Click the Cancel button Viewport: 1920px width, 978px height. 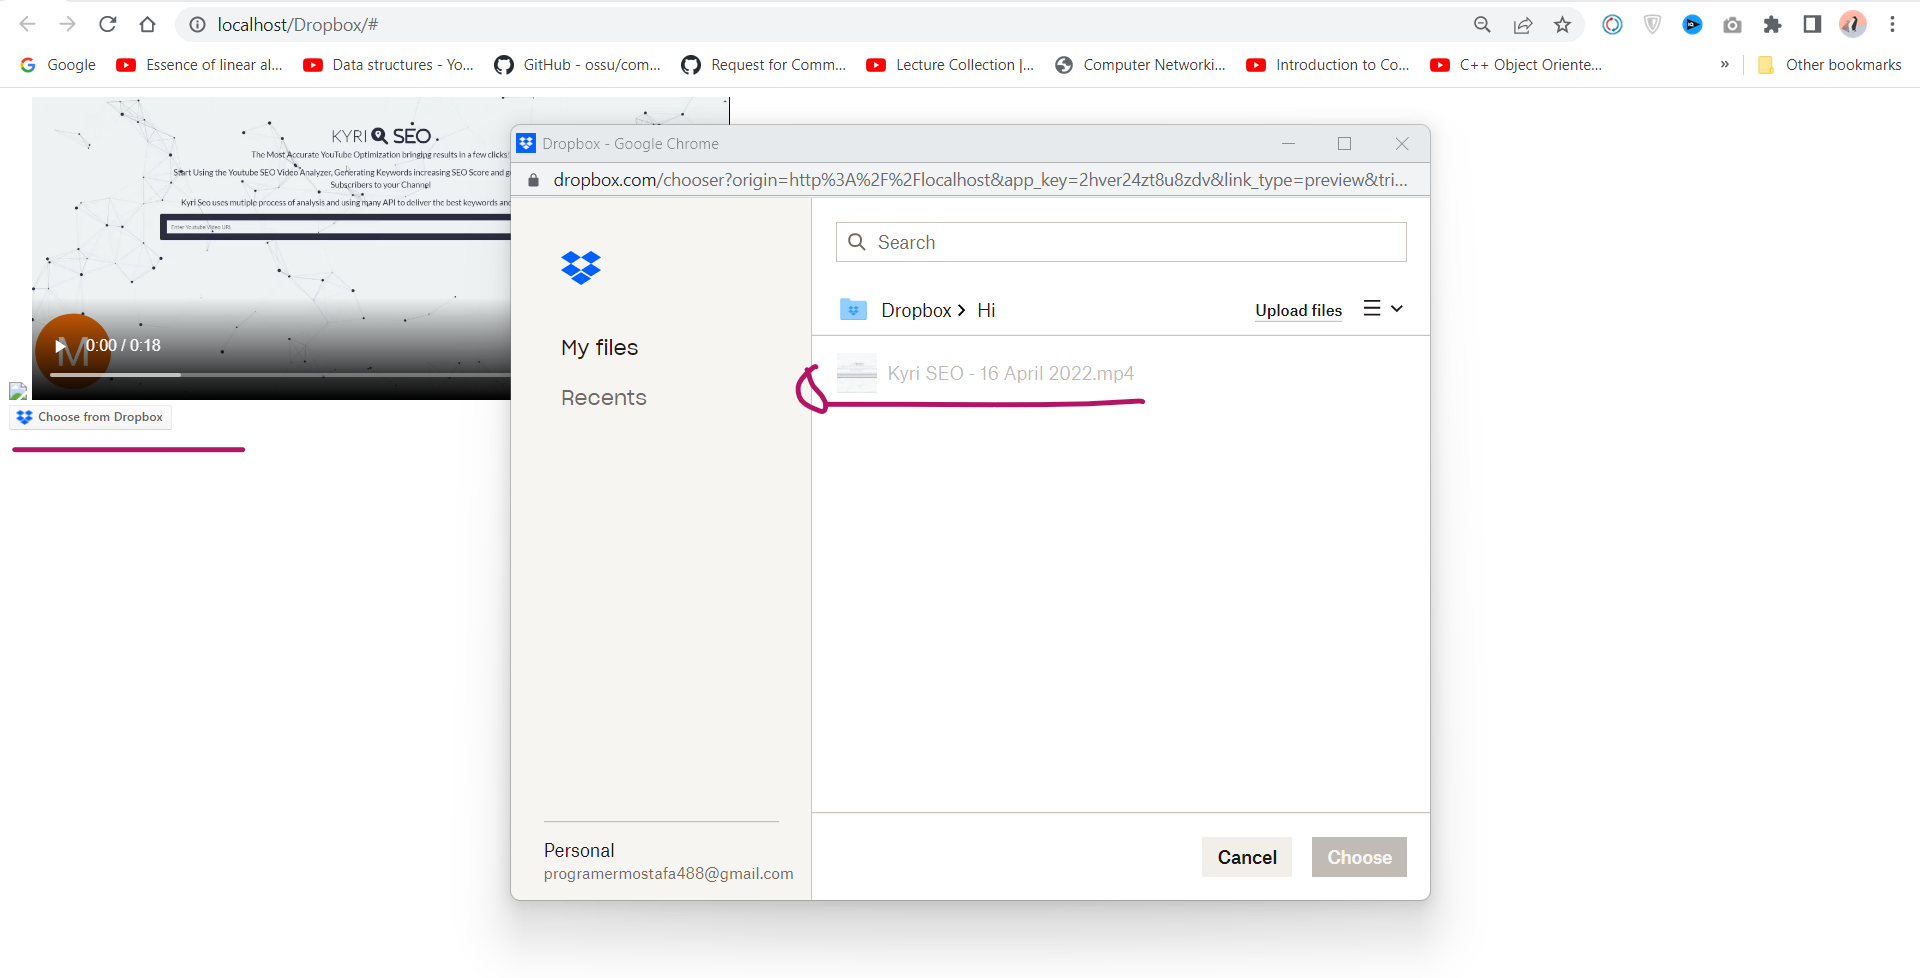pos(1247,857)
